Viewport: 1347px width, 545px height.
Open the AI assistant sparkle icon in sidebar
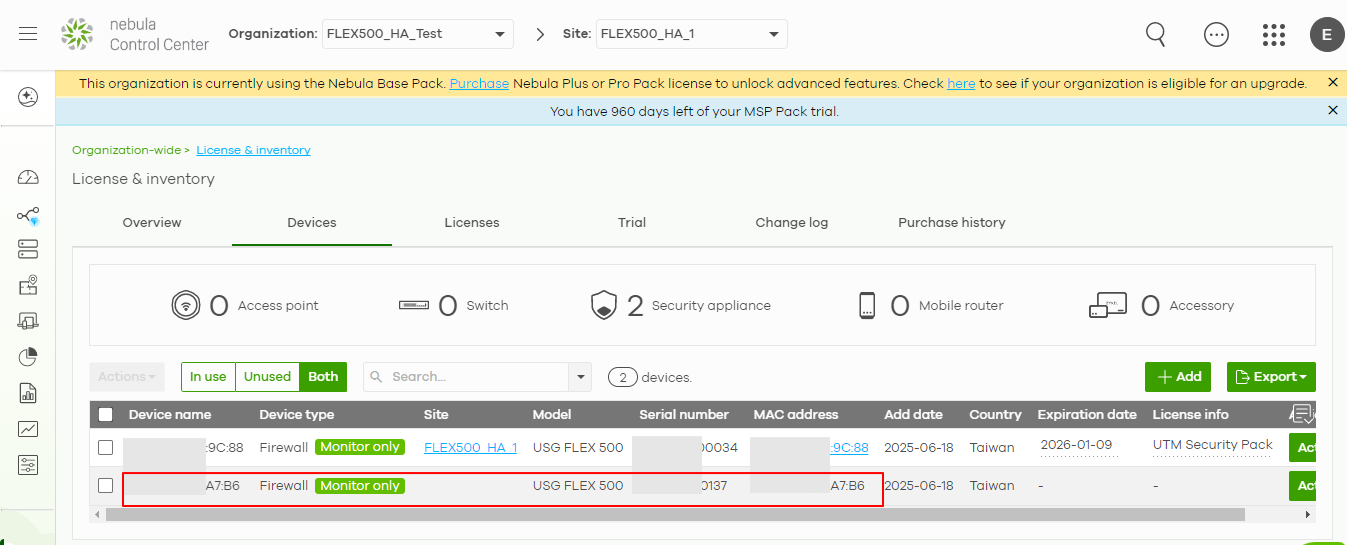coord(28,97)
